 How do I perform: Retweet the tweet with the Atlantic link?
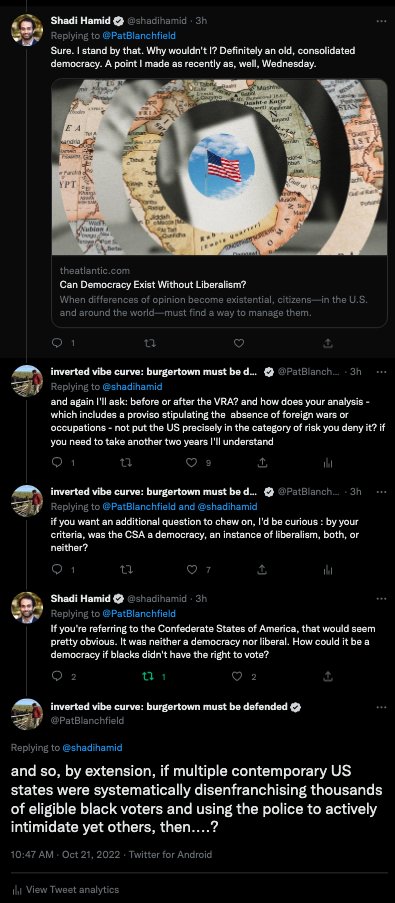click(x=149, y=343)
